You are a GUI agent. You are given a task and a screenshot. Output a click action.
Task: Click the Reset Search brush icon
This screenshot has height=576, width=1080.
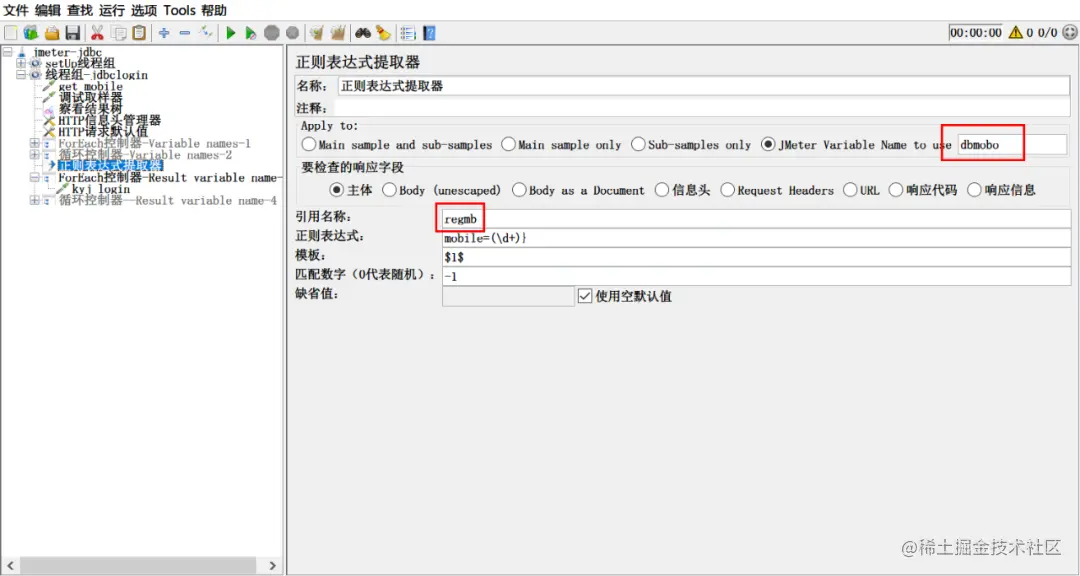click(x=383, y=32)
